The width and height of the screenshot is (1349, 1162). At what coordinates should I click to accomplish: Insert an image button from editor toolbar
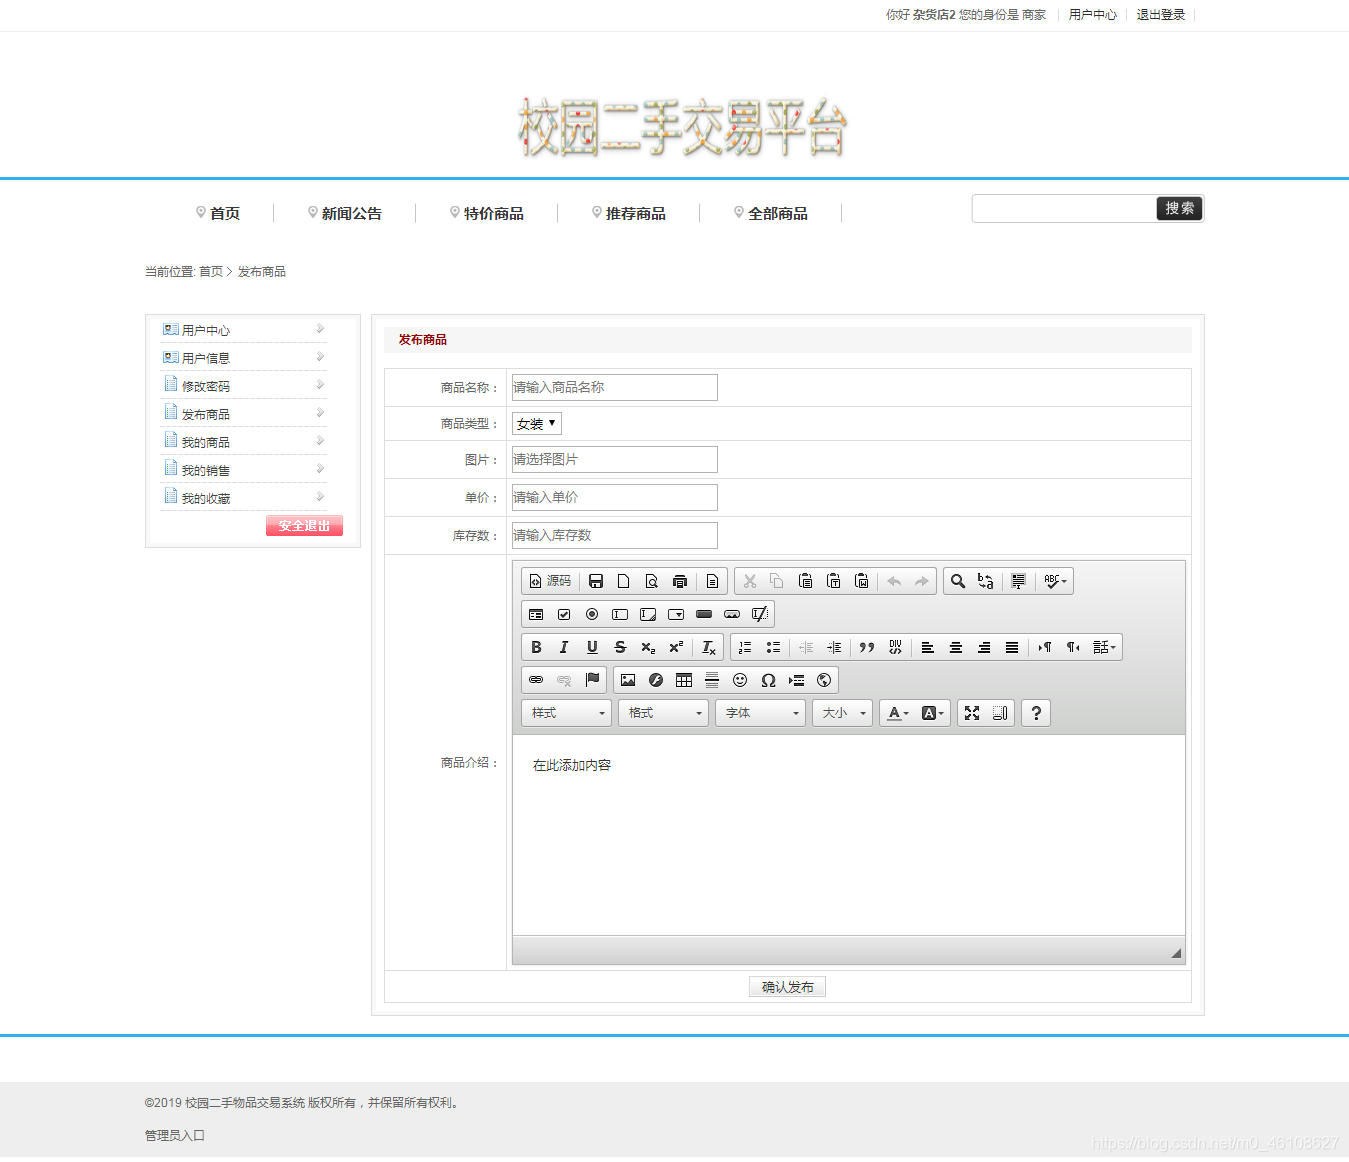coord(732,614)
